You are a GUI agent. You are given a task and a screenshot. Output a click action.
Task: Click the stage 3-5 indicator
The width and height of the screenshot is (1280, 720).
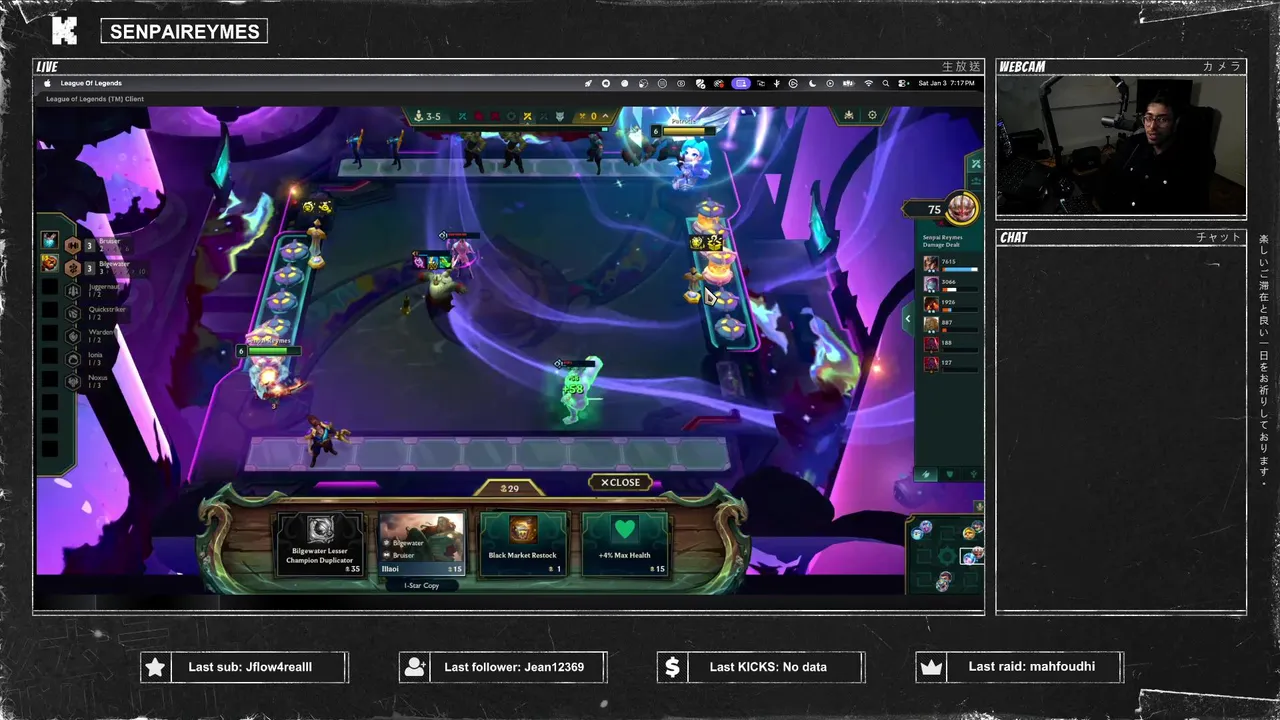(427, 116)
